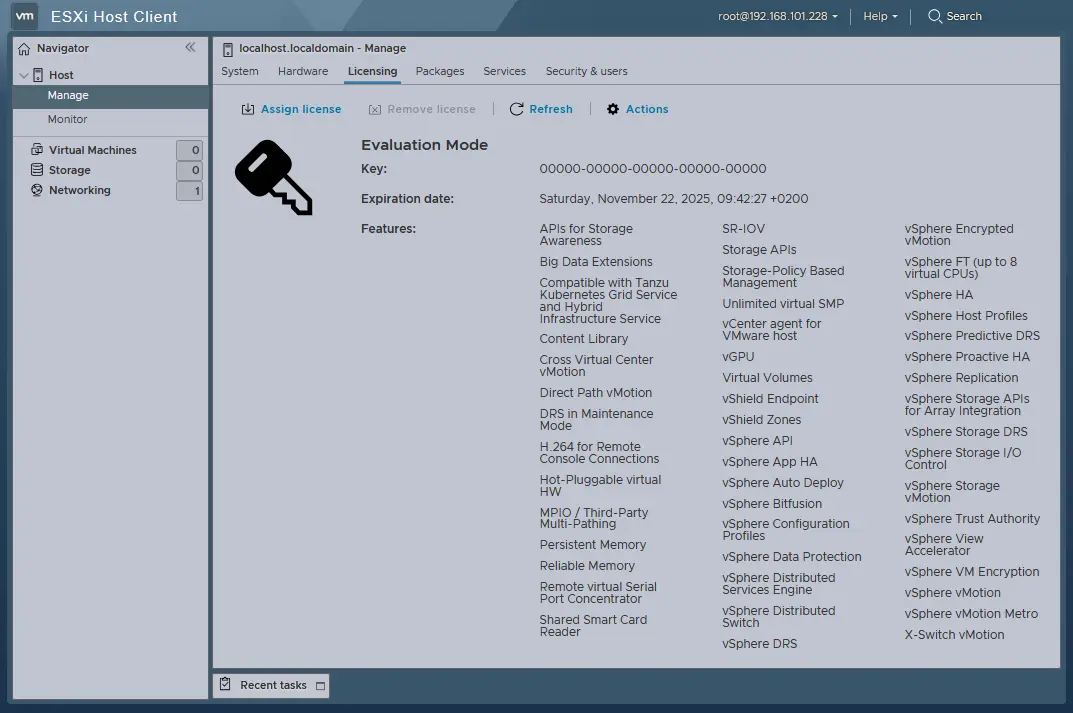The width and height of the screenshot is (1073, 713).
Task: Open Networking in Navigator
Action: click(79, 190)
